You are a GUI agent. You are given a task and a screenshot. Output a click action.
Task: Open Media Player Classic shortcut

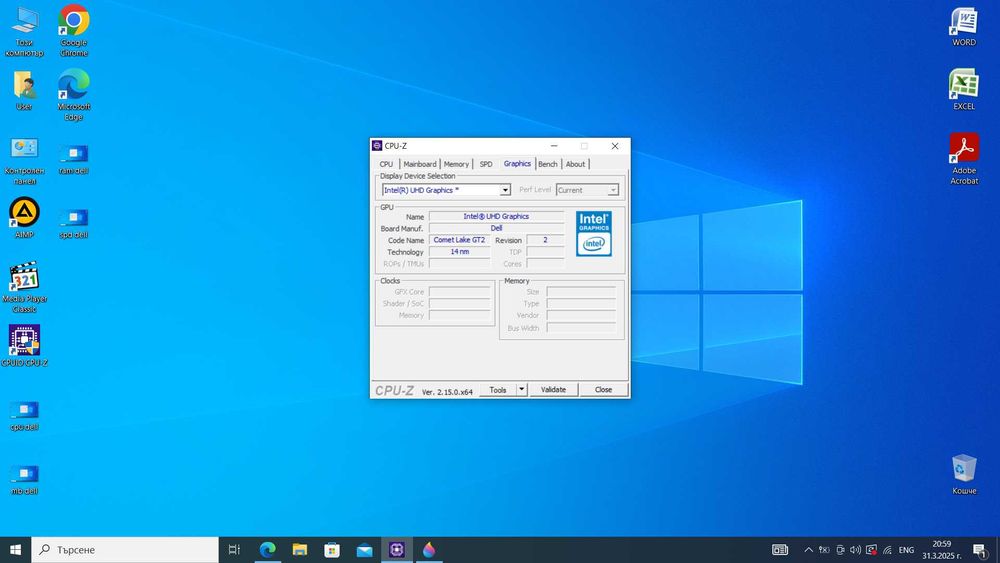point(24,287)
